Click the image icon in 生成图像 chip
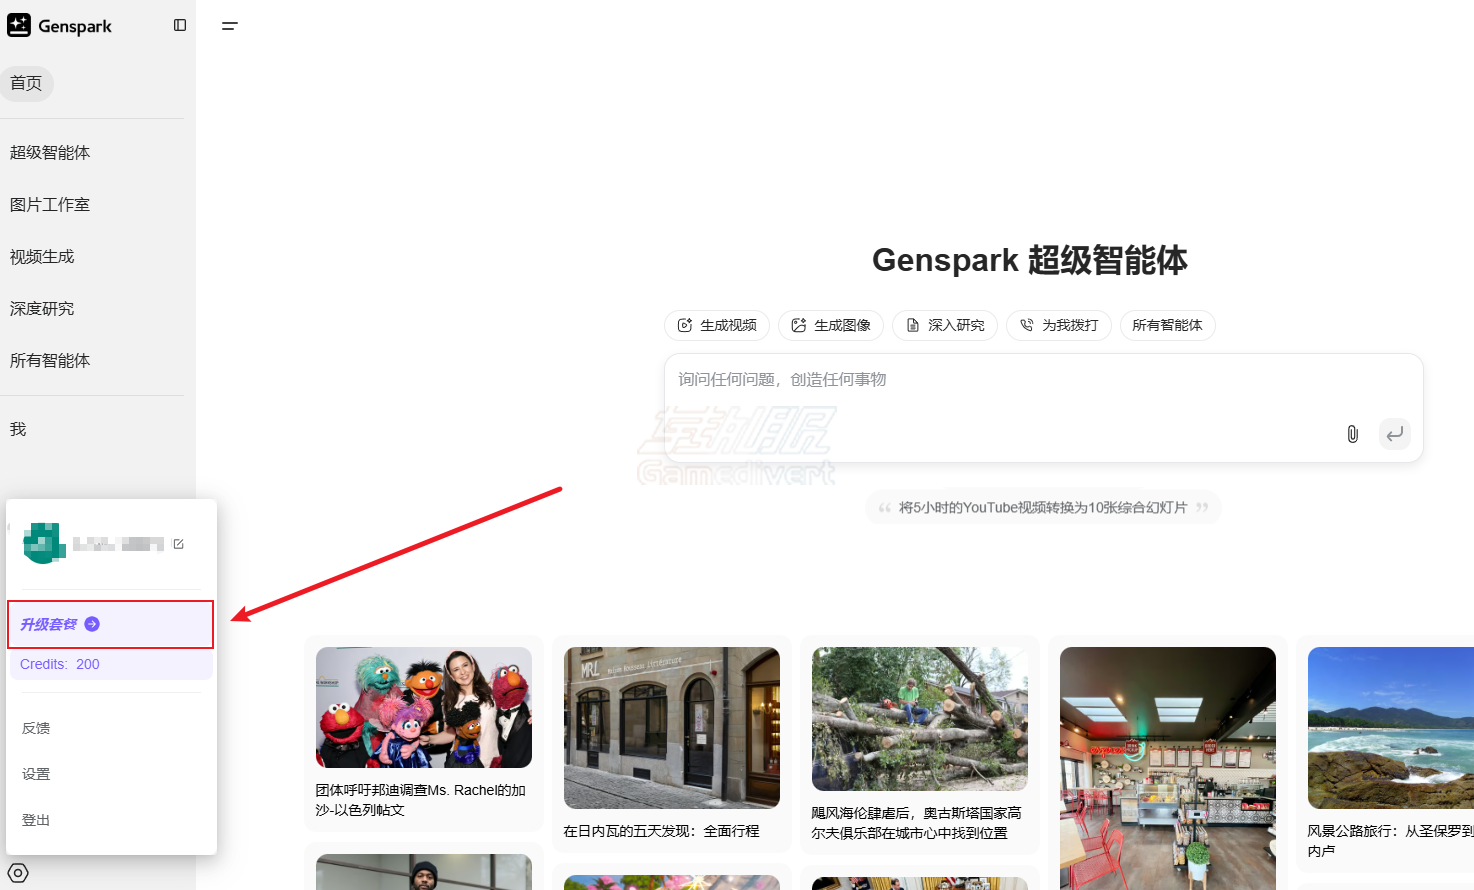The image size is (1474, 890). (x=799, y=325)
